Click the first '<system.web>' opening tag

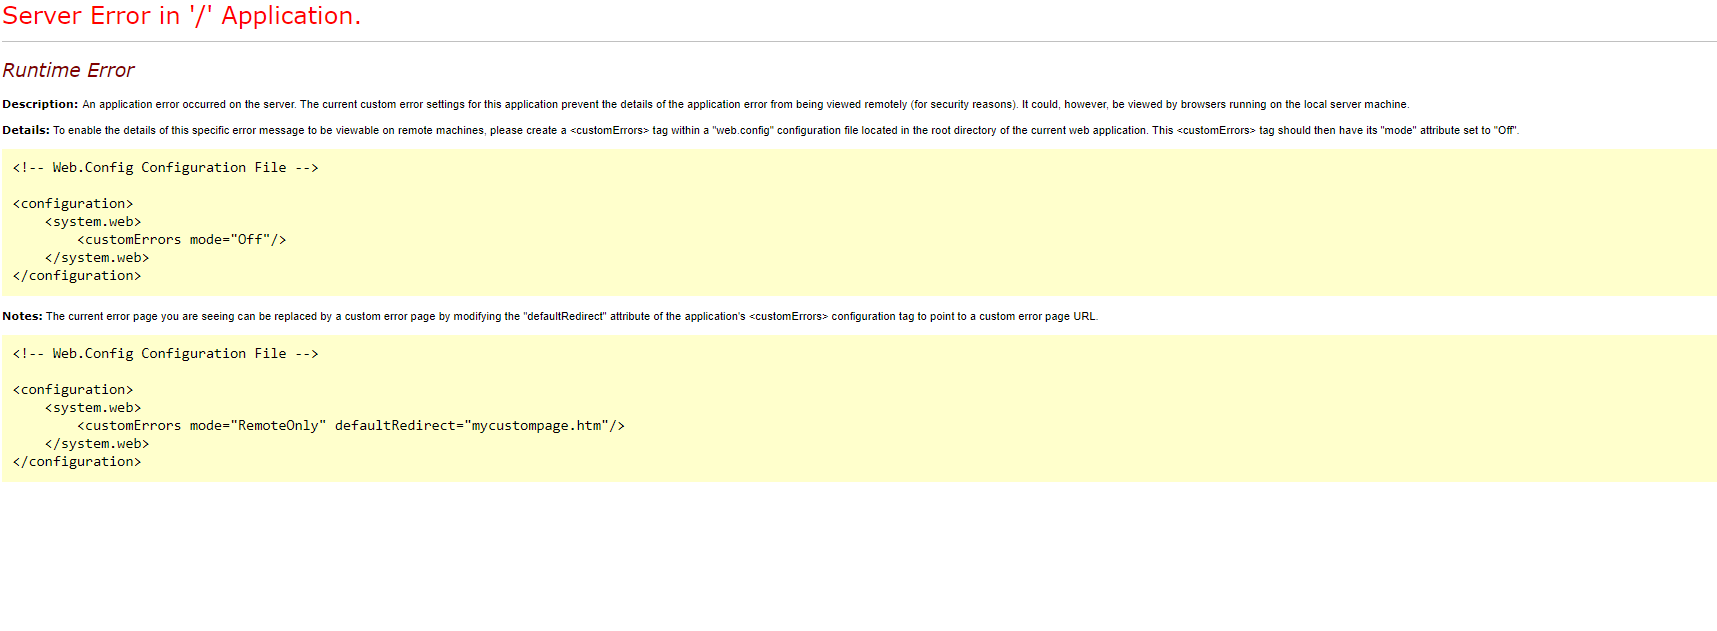(x=93, y=222)
